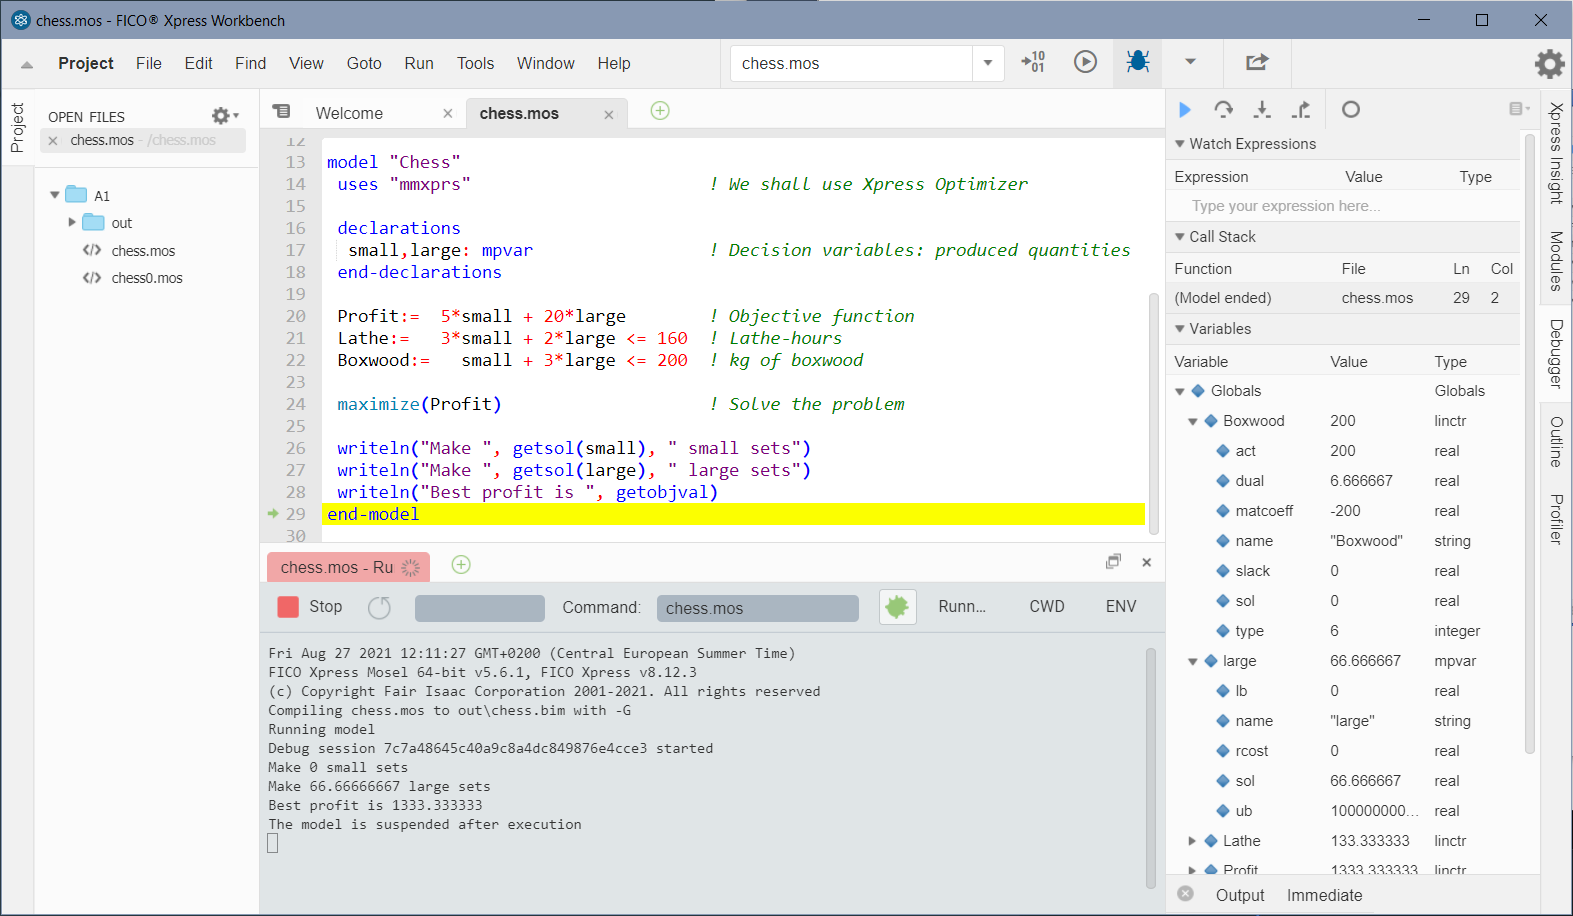Maximize the console panel

click(1113, 562)
